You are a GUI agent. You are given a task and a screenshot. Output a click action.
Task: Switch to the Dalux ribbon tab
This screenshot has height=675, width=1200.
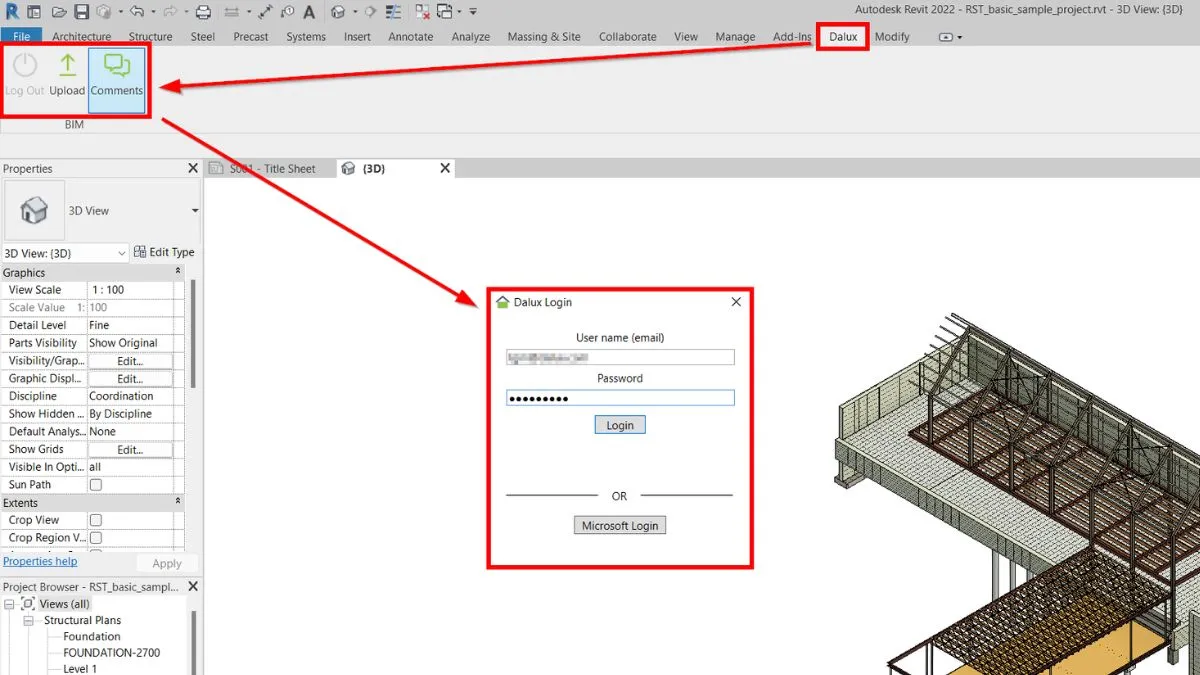tap(843, 37)
